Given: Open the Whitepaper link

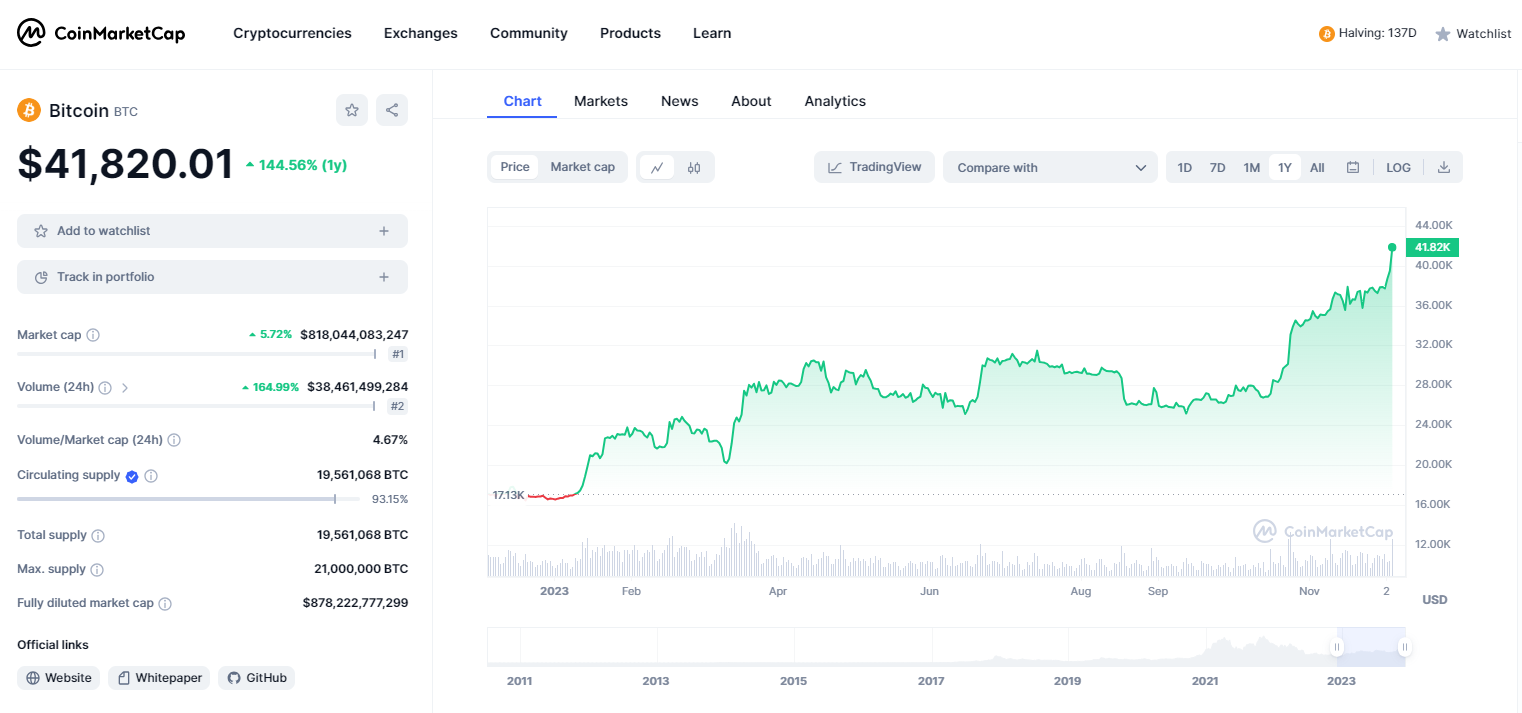Looking at the screenshot, I should point(160,678).
